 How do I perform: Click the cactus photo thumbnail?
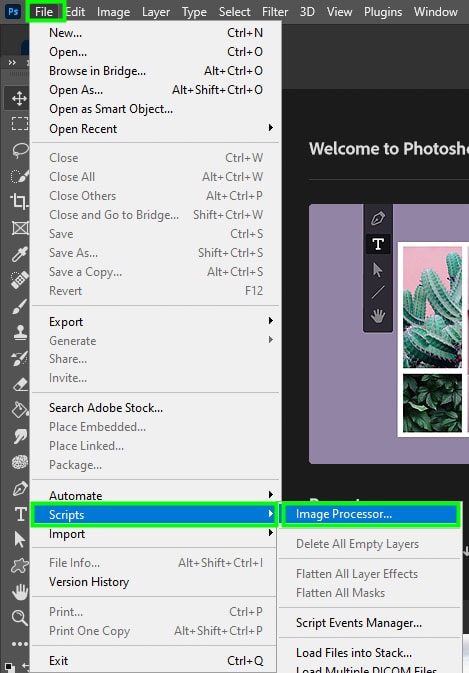[x=433, y=307]
